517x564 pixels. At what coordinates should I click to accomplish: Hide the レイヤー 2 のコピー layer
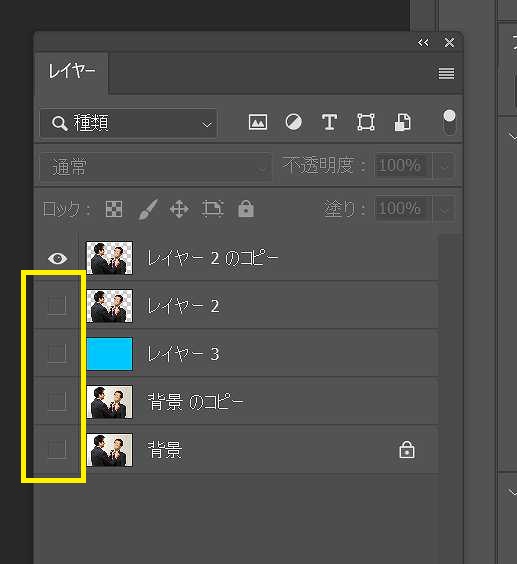click(x=58, y=258)
